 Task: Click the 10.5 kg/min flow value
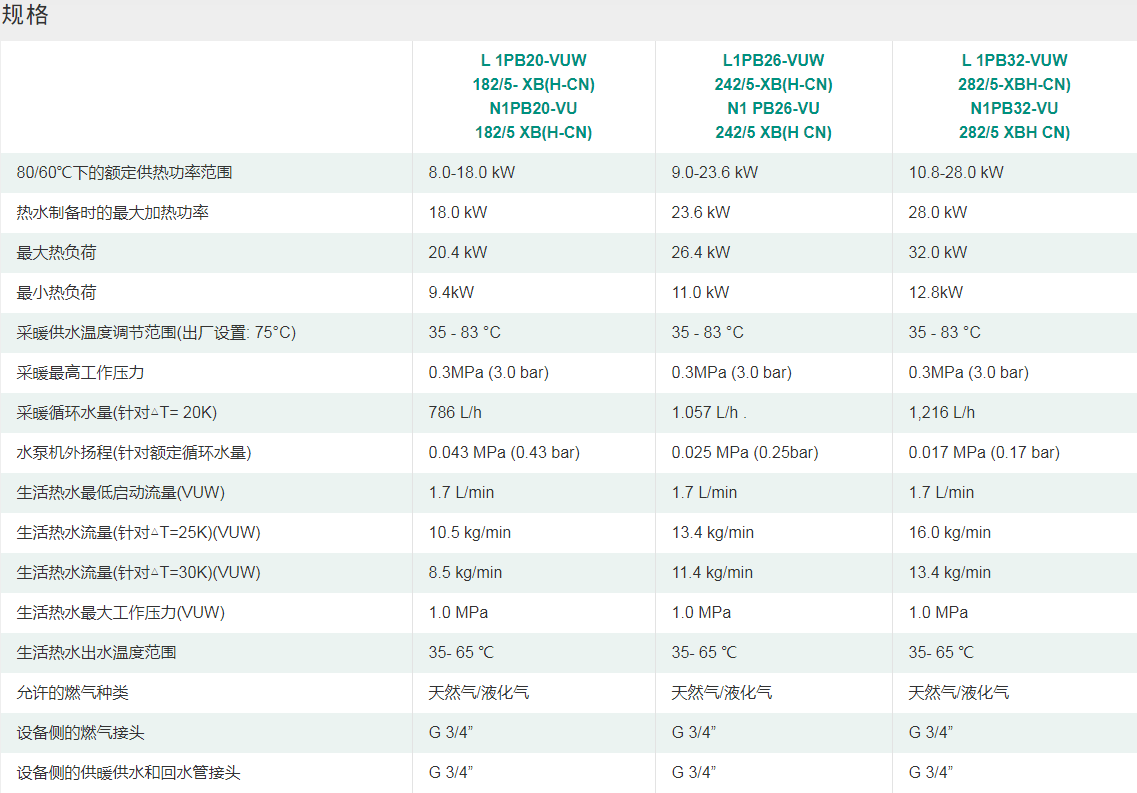[470, 533]
